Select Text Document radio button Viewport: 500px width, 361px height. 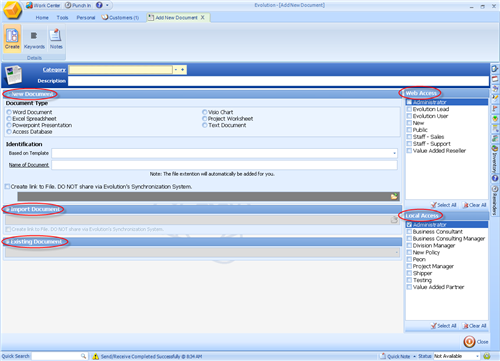pos(205,125)
